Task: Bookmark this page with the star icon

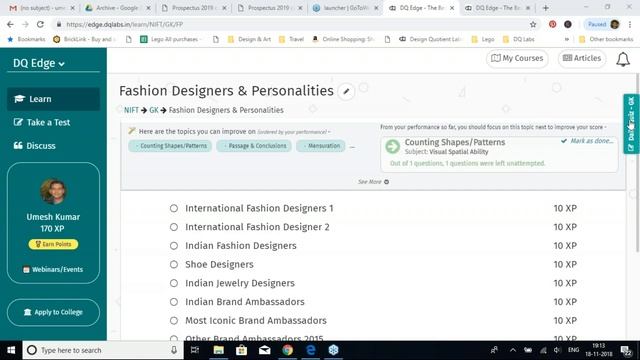Action: pos(533,24)
